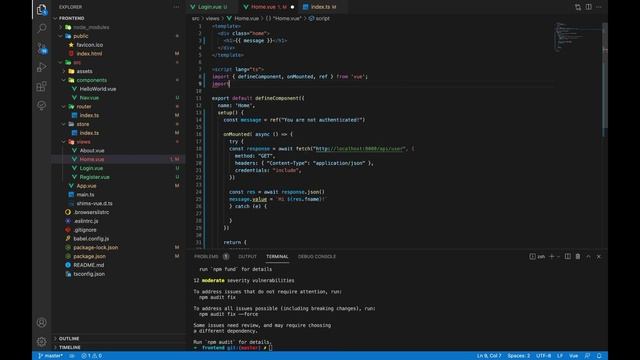640x360 pixels.
Task: Collapse the views folder
Action: pyautogui.click(x=64, y=142)
